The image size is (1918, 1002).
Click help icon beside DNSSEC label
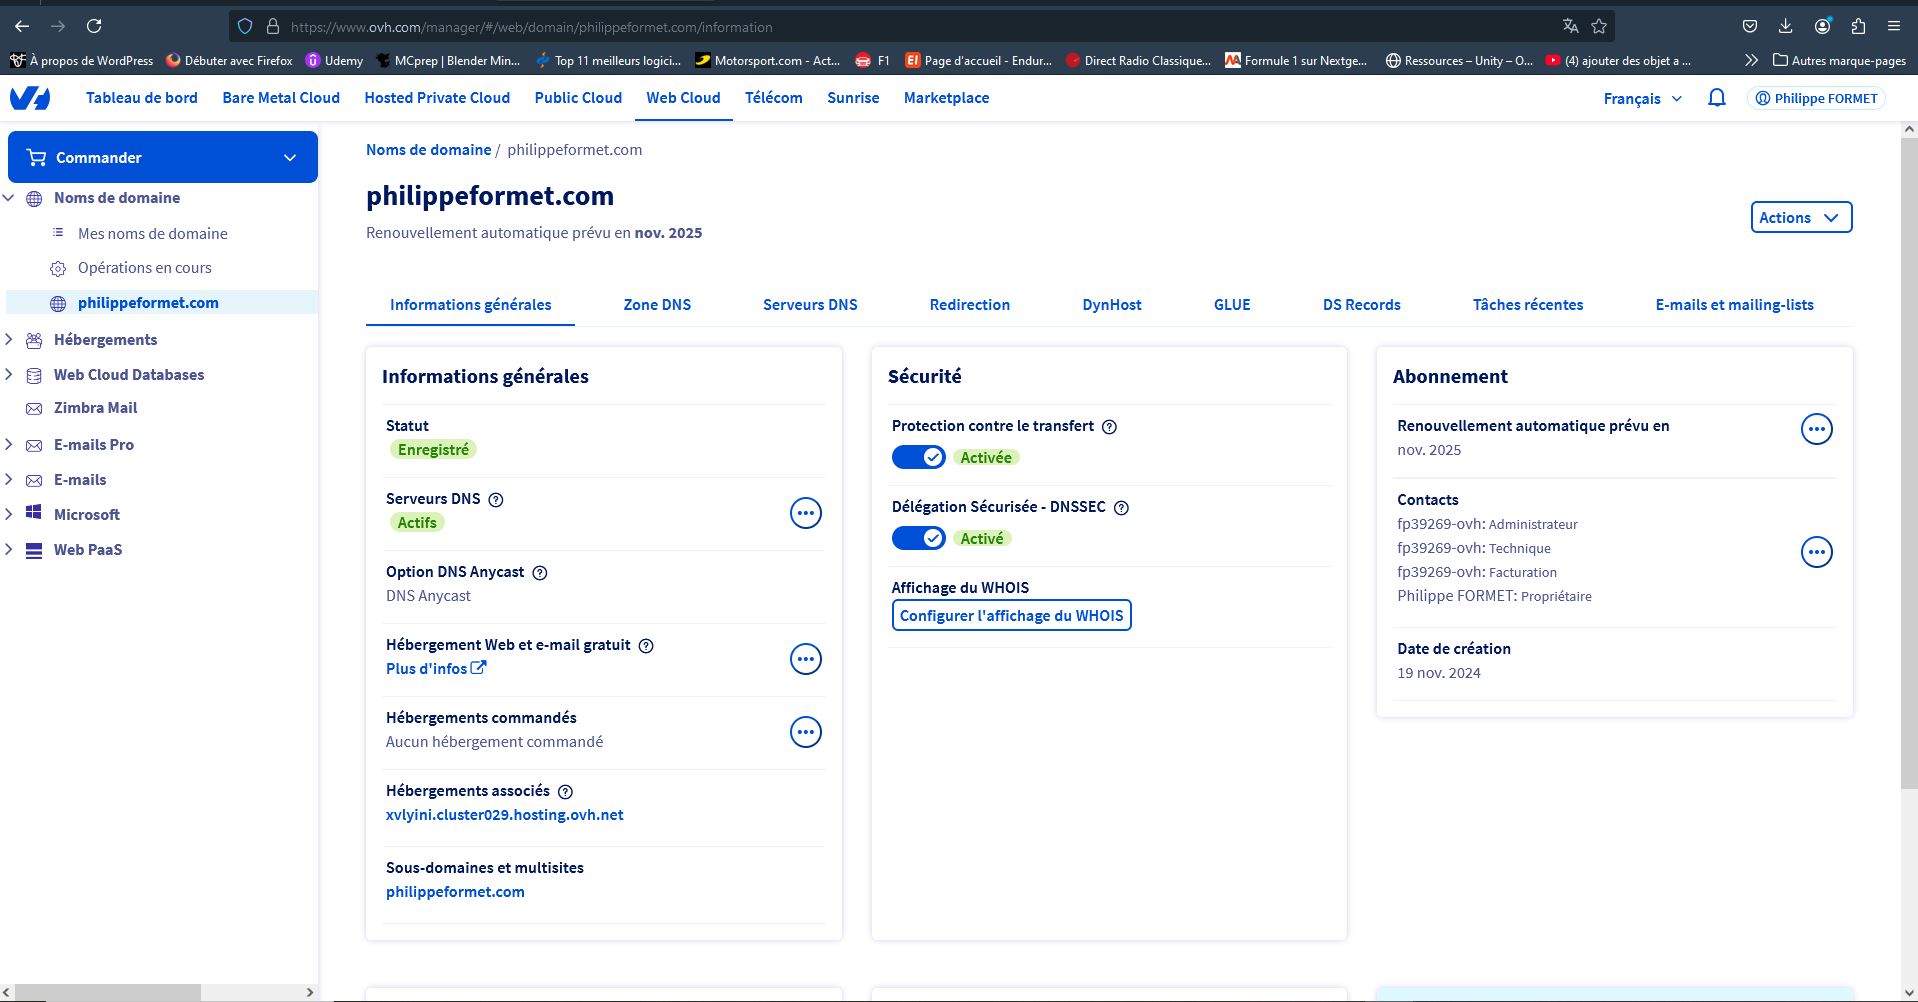tap(1121, 508)
